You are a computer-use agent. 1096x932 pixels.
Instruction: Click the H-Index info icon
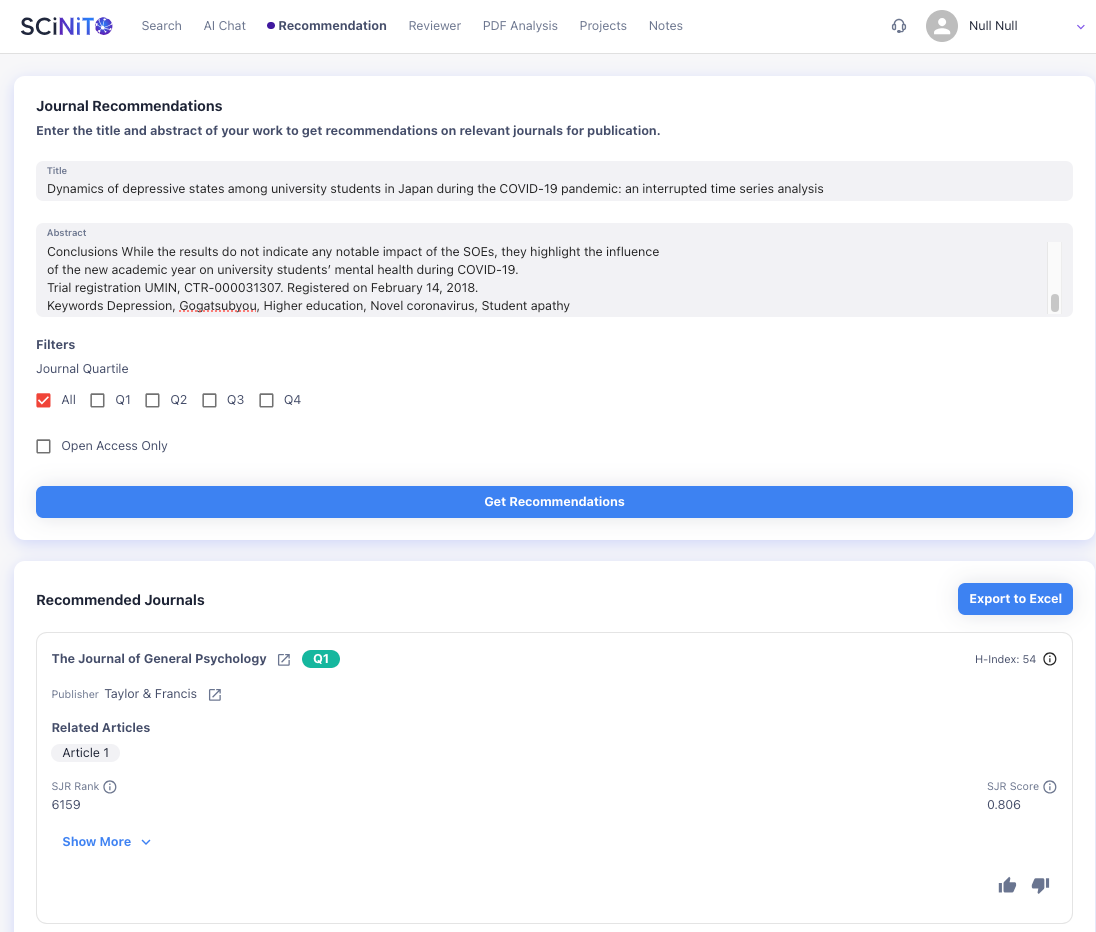(1050, 659)
